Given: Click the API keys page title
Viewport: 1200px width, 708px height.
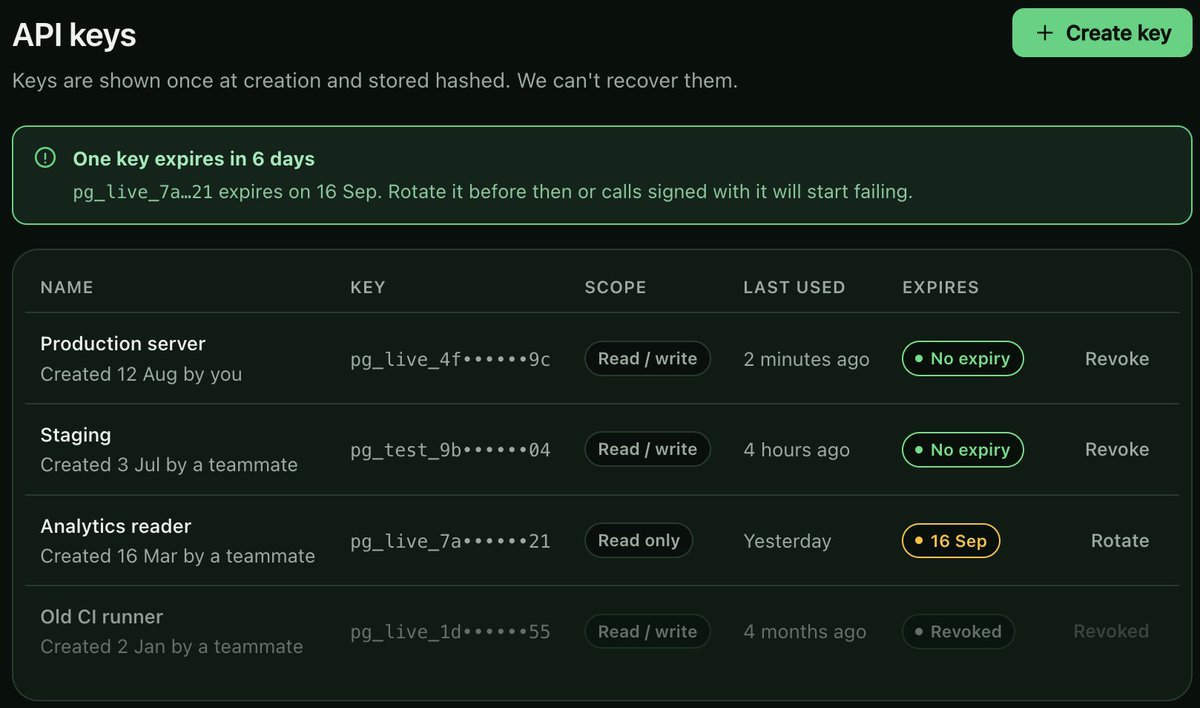Looking at the screenshot, I should point(74,35).
